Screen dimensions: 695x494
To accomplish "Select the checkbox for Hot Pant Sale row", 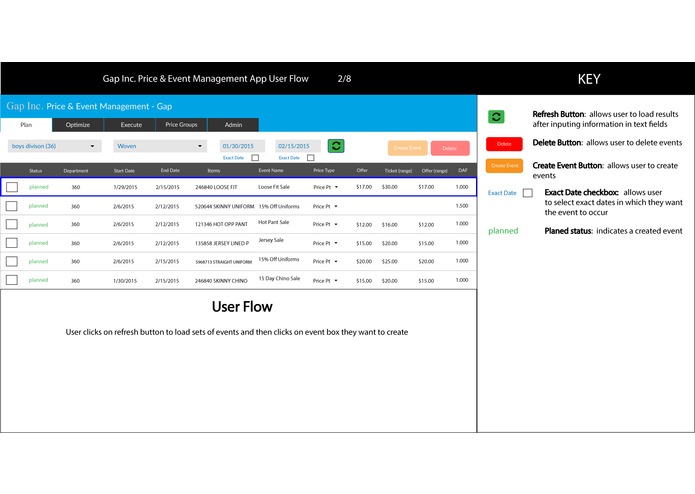I will (12, 224).
